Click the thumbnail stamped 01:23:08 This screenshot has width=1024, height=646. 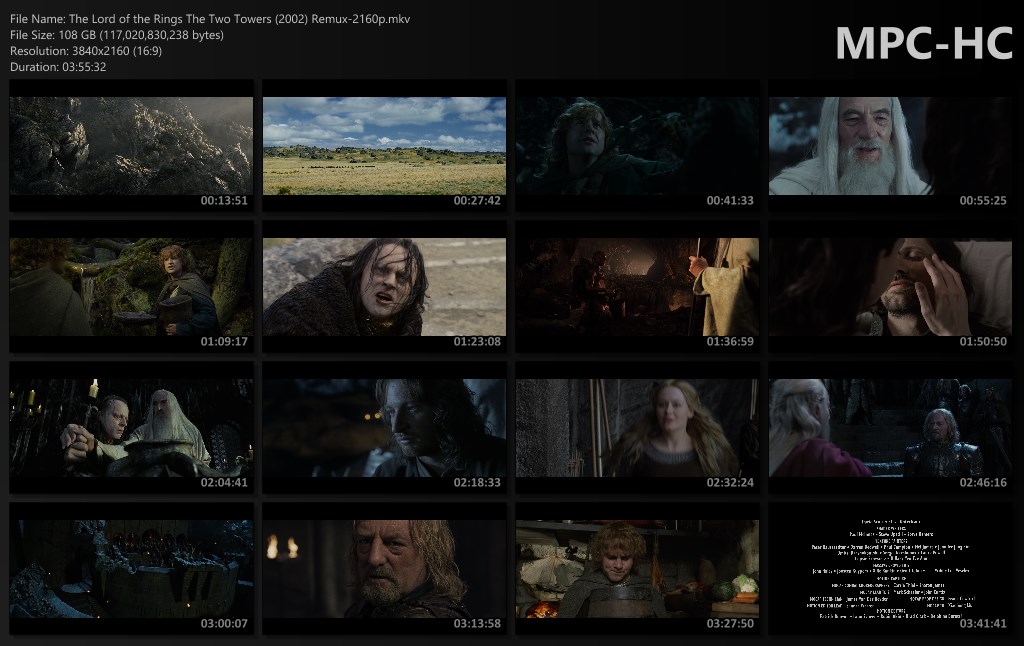pyautogui.click(x=384, y=287)
